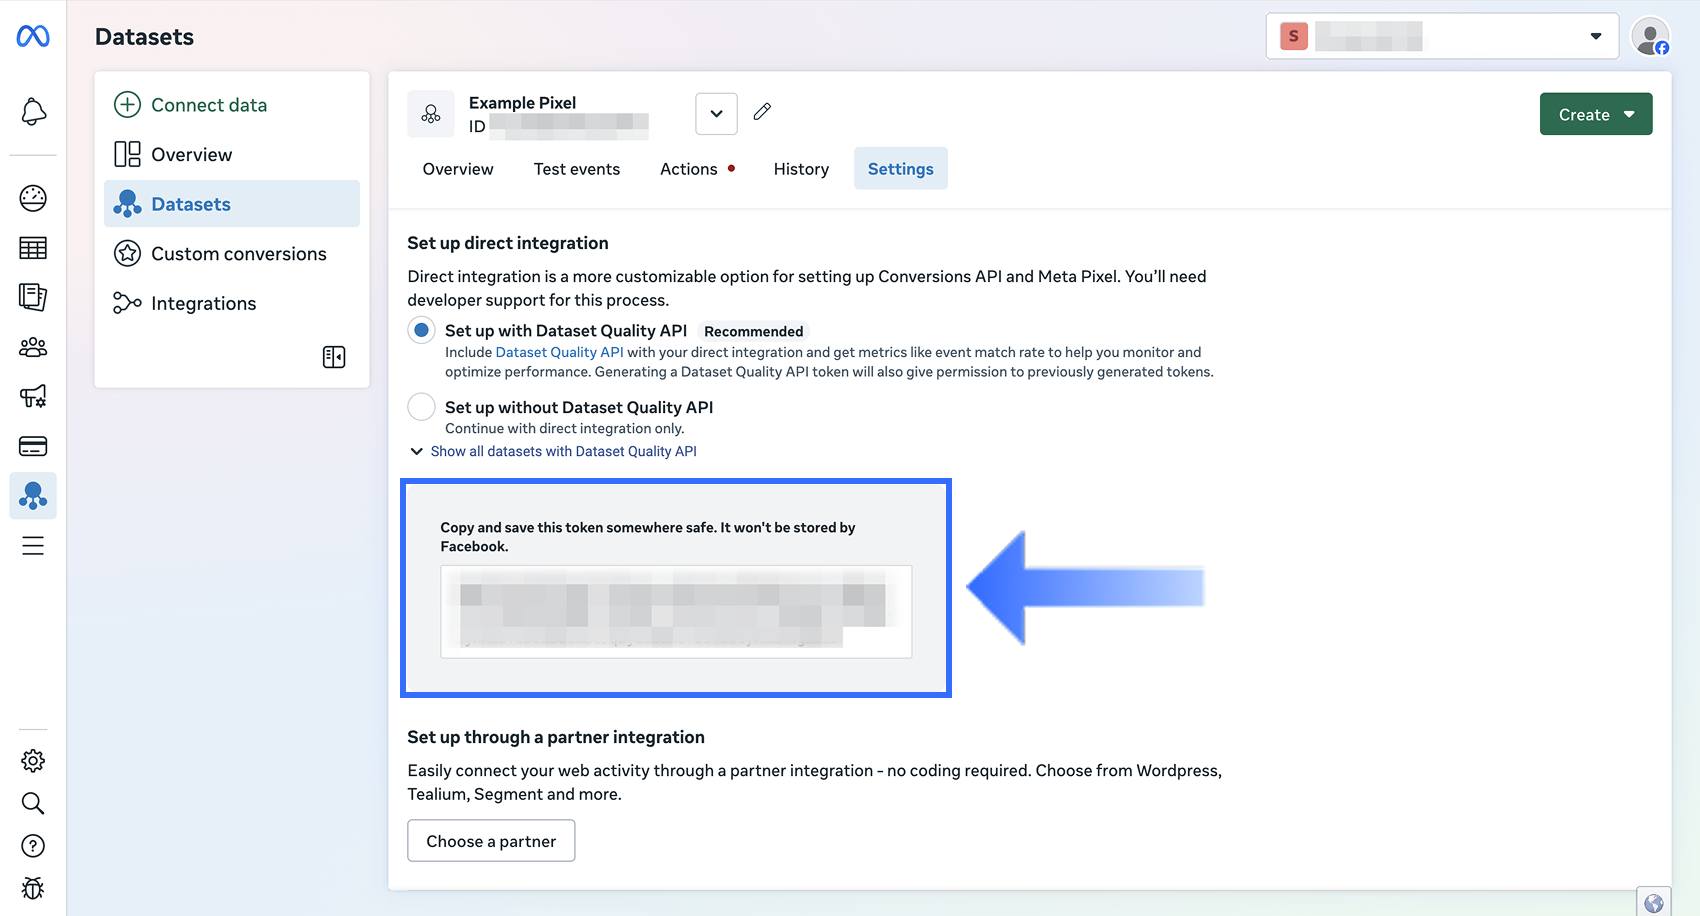Image resolution: width=1700 pixels, height=916 pixels.
Task: Click the Recommended badge
Action: coord(754,331)
